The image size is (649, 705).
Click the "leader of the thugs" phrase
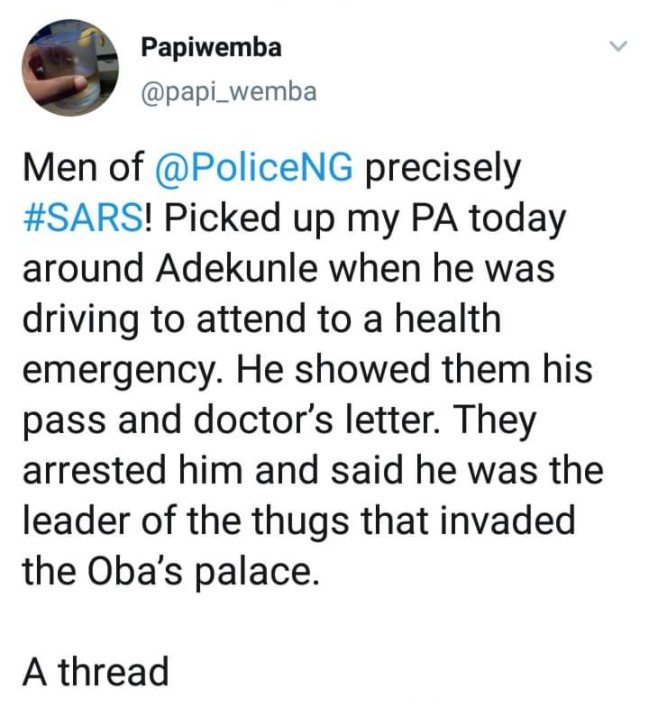pos(186,522)
